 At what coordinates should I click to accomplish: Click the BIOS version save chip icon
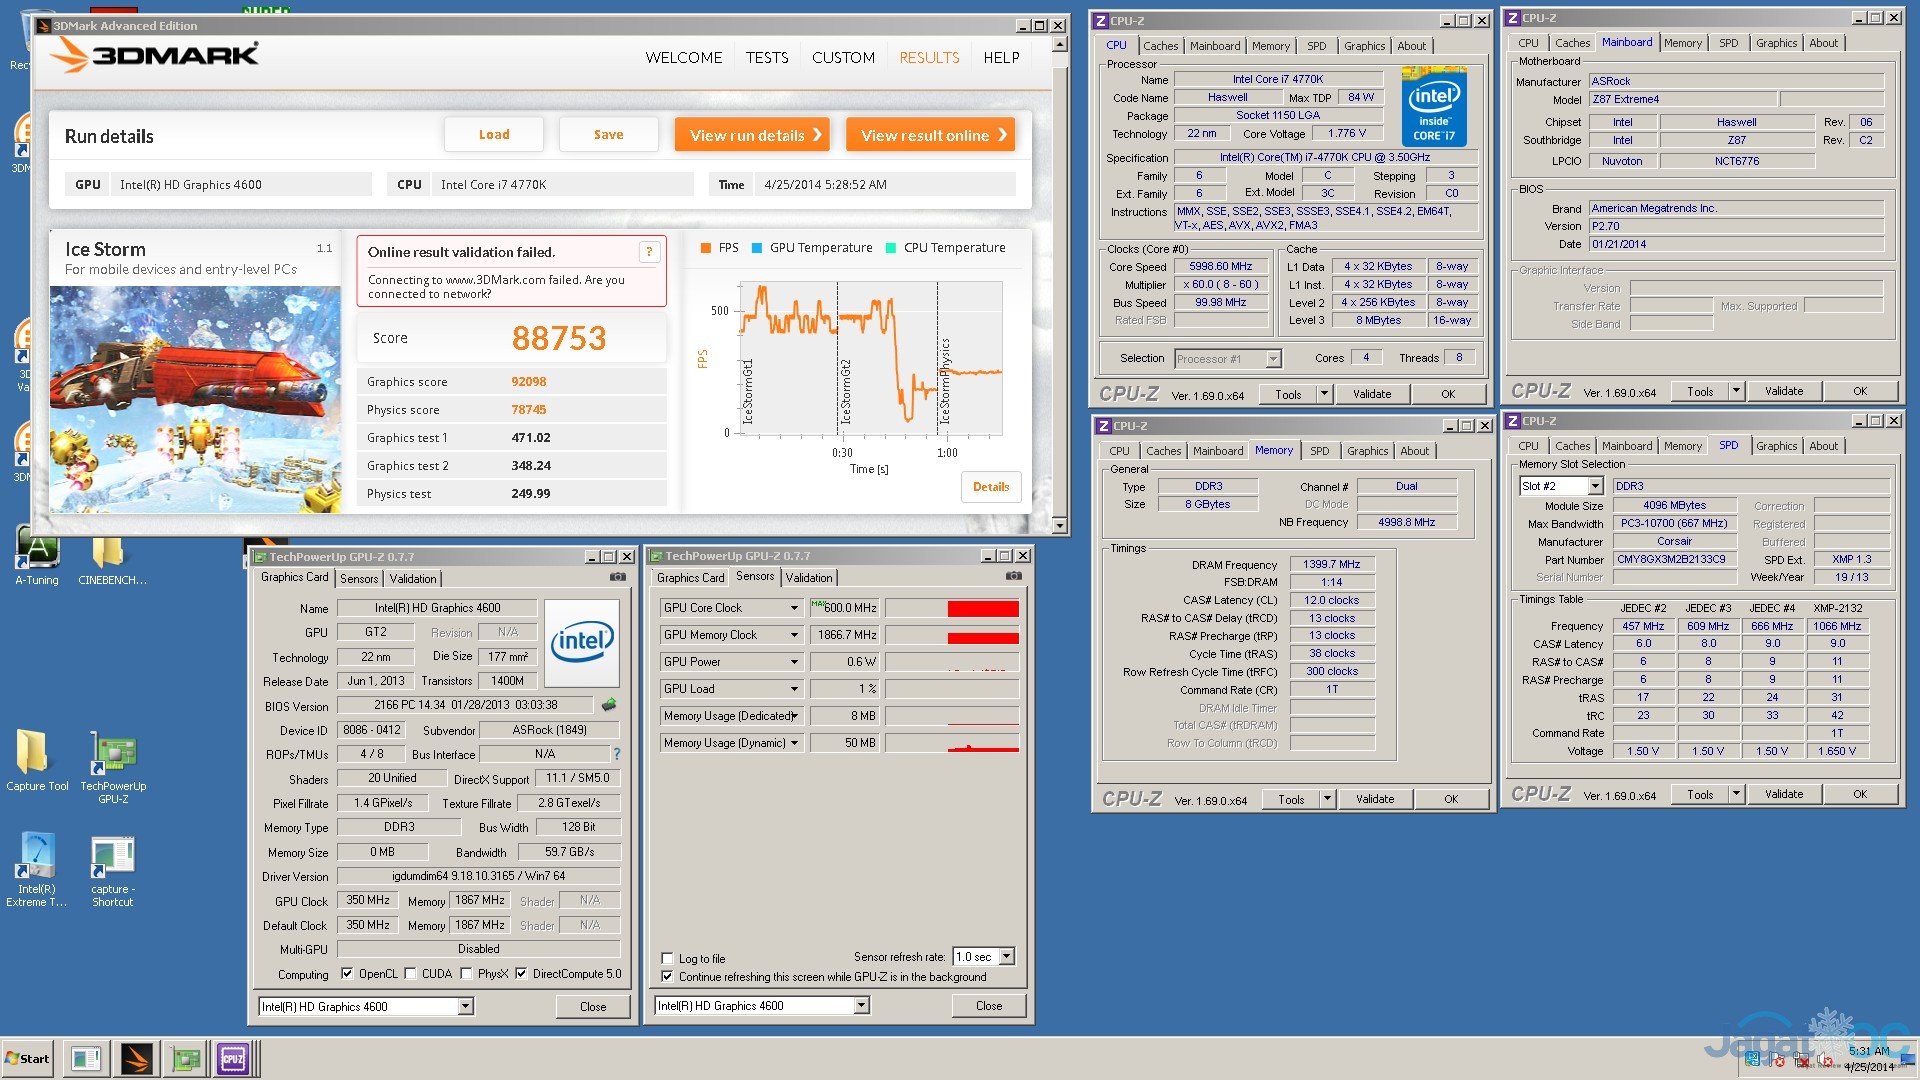(609, 705)
